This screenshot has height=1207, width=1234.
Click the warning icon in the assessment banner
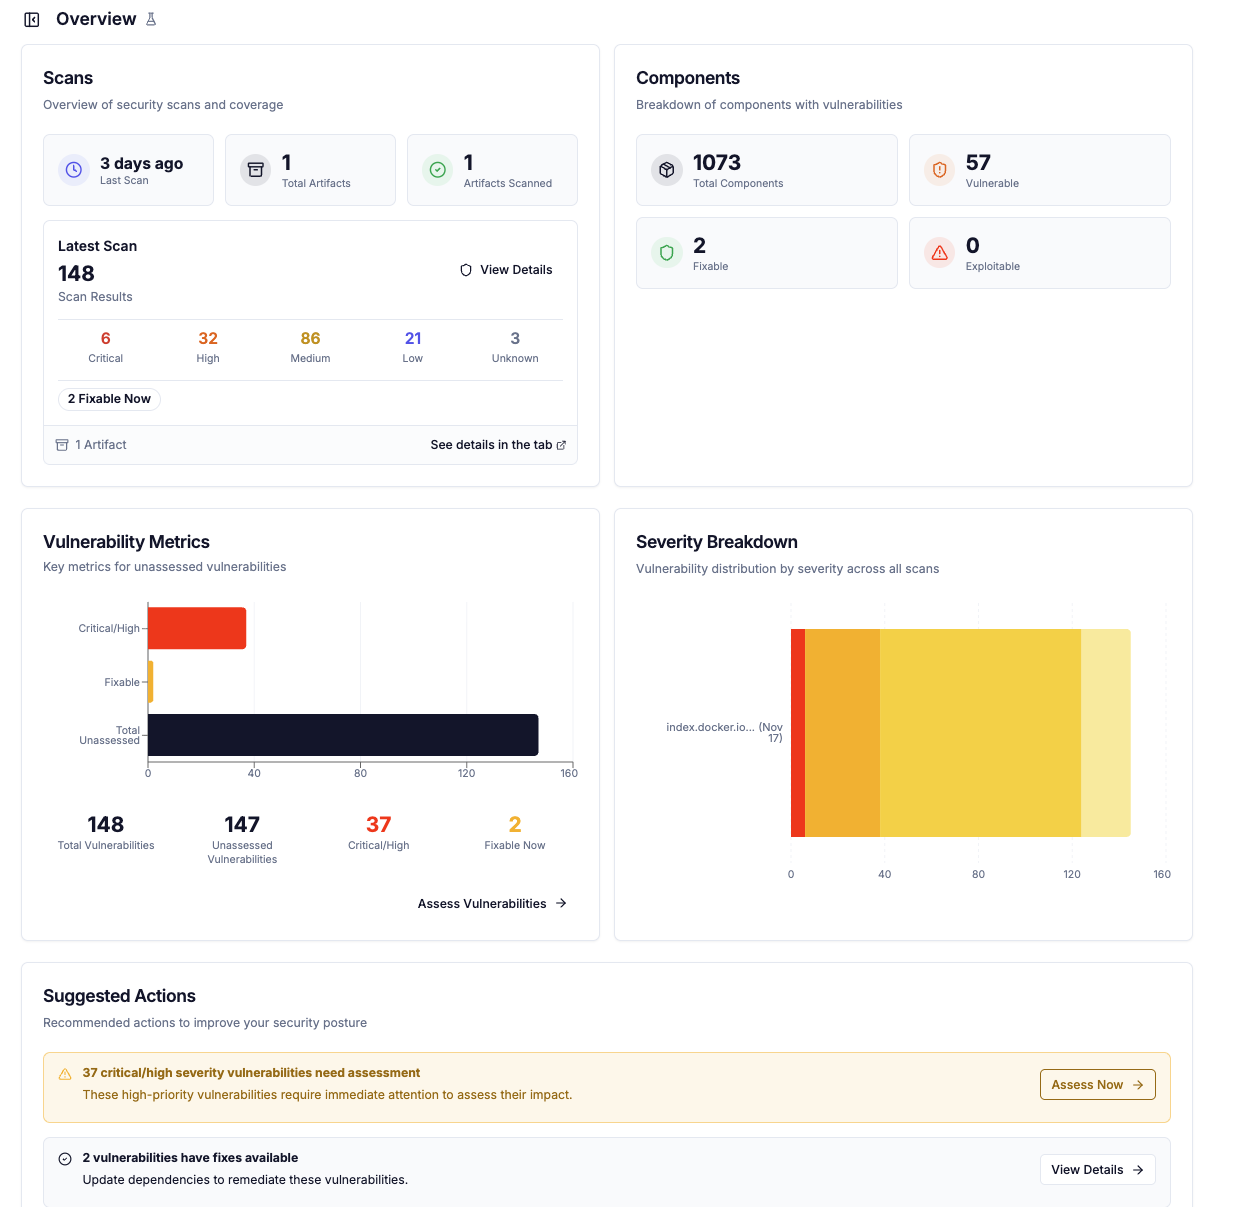coord(64,1072)
